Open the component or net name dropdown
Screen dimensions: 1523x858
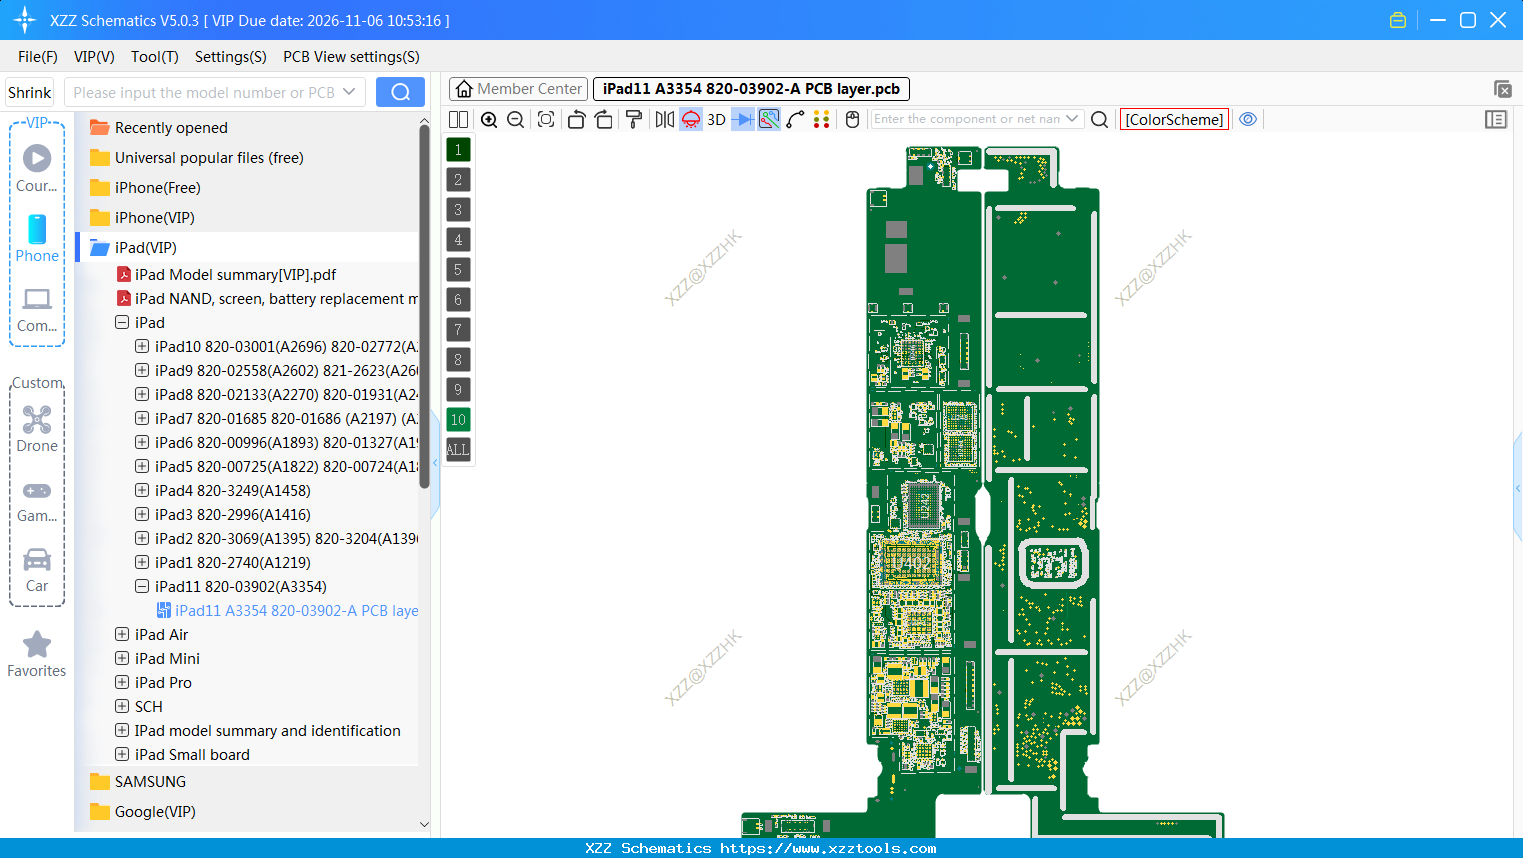pyautogui.click(x=1073, y=119)
